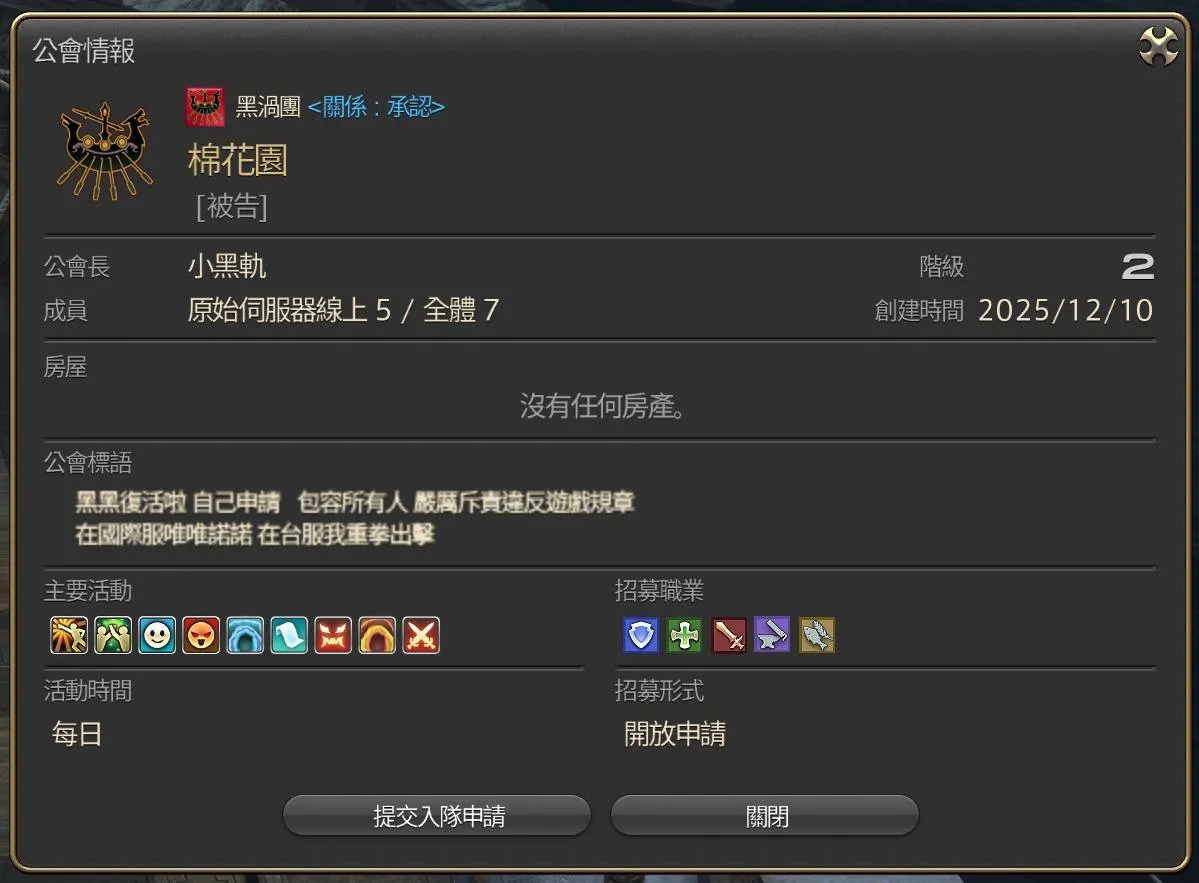Select the Hardcore angry face icon
The image size is (1199, 883).
201,635
